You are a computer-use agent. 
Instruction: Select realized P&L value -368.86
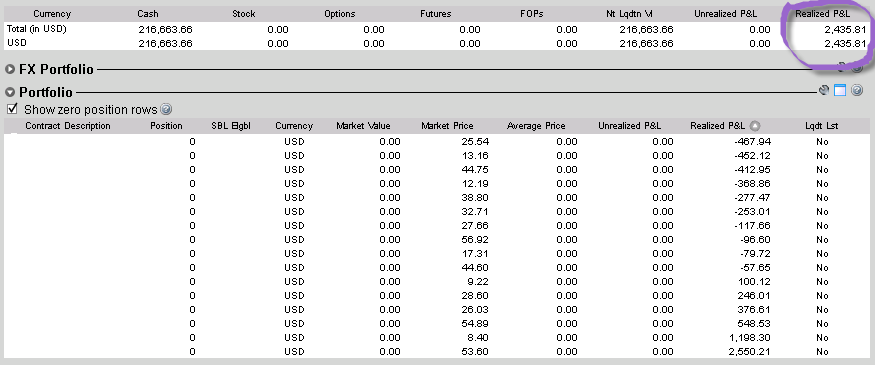(x=753, y=184)
